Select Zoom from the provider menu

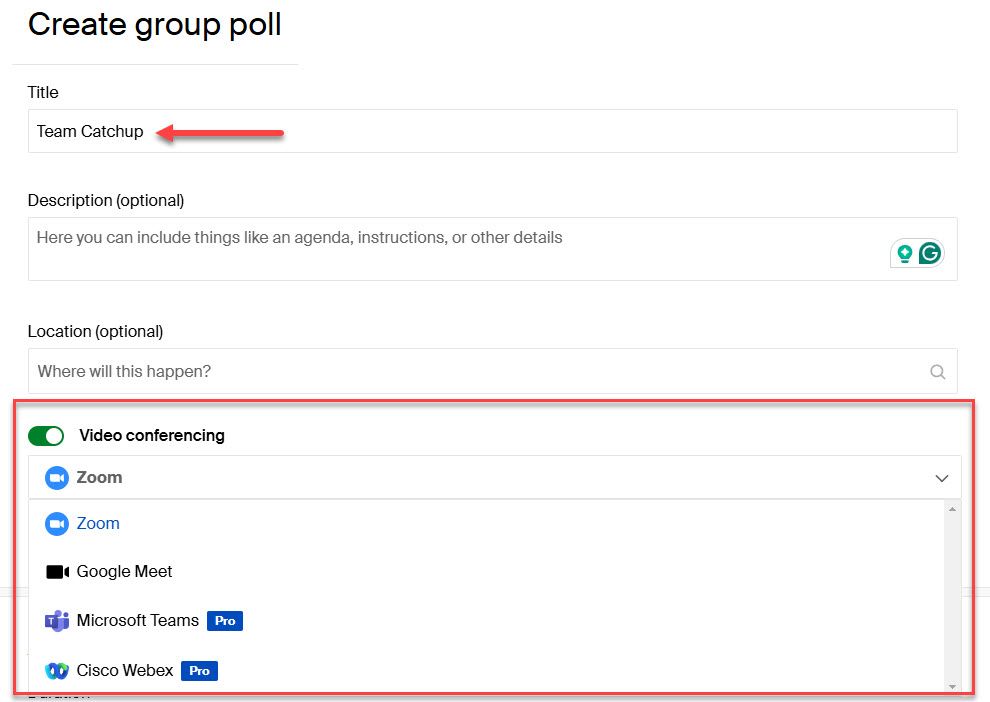98,478
